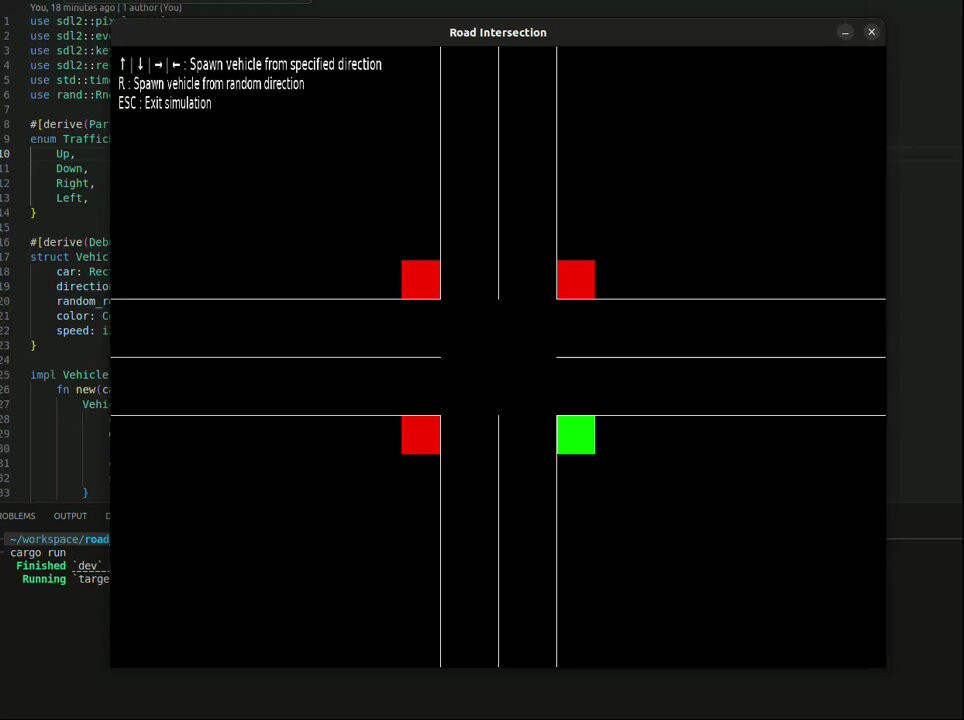964x720 pixels.
Task: Click the 'ESC : Exit simulation' line
Action: tap(165, 103)
